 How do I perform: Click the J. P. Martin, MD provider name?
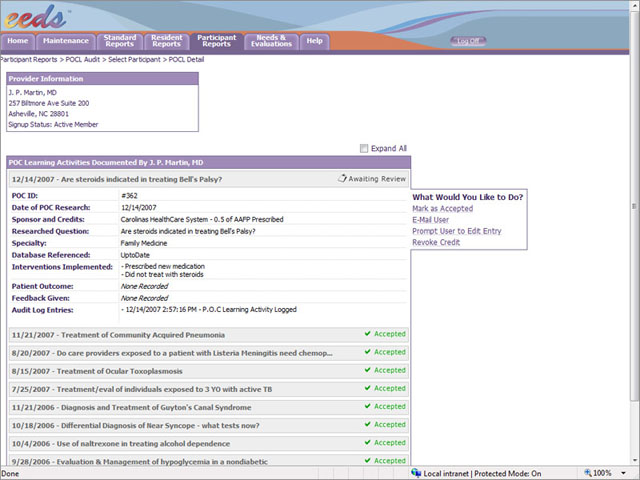tap(33, 93)
